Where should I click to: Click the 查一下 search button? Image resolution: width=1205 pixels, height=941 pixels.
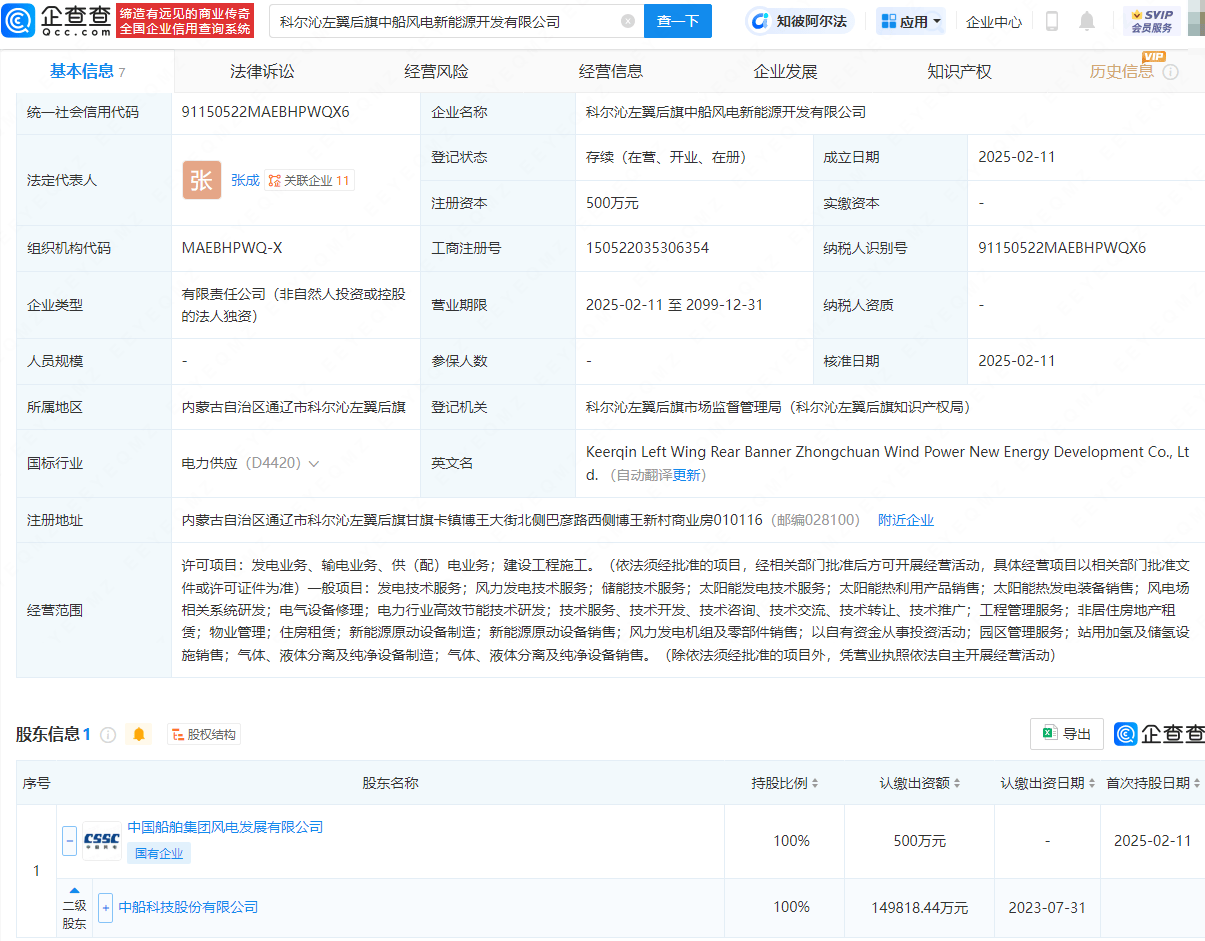(x=677, y=21)
